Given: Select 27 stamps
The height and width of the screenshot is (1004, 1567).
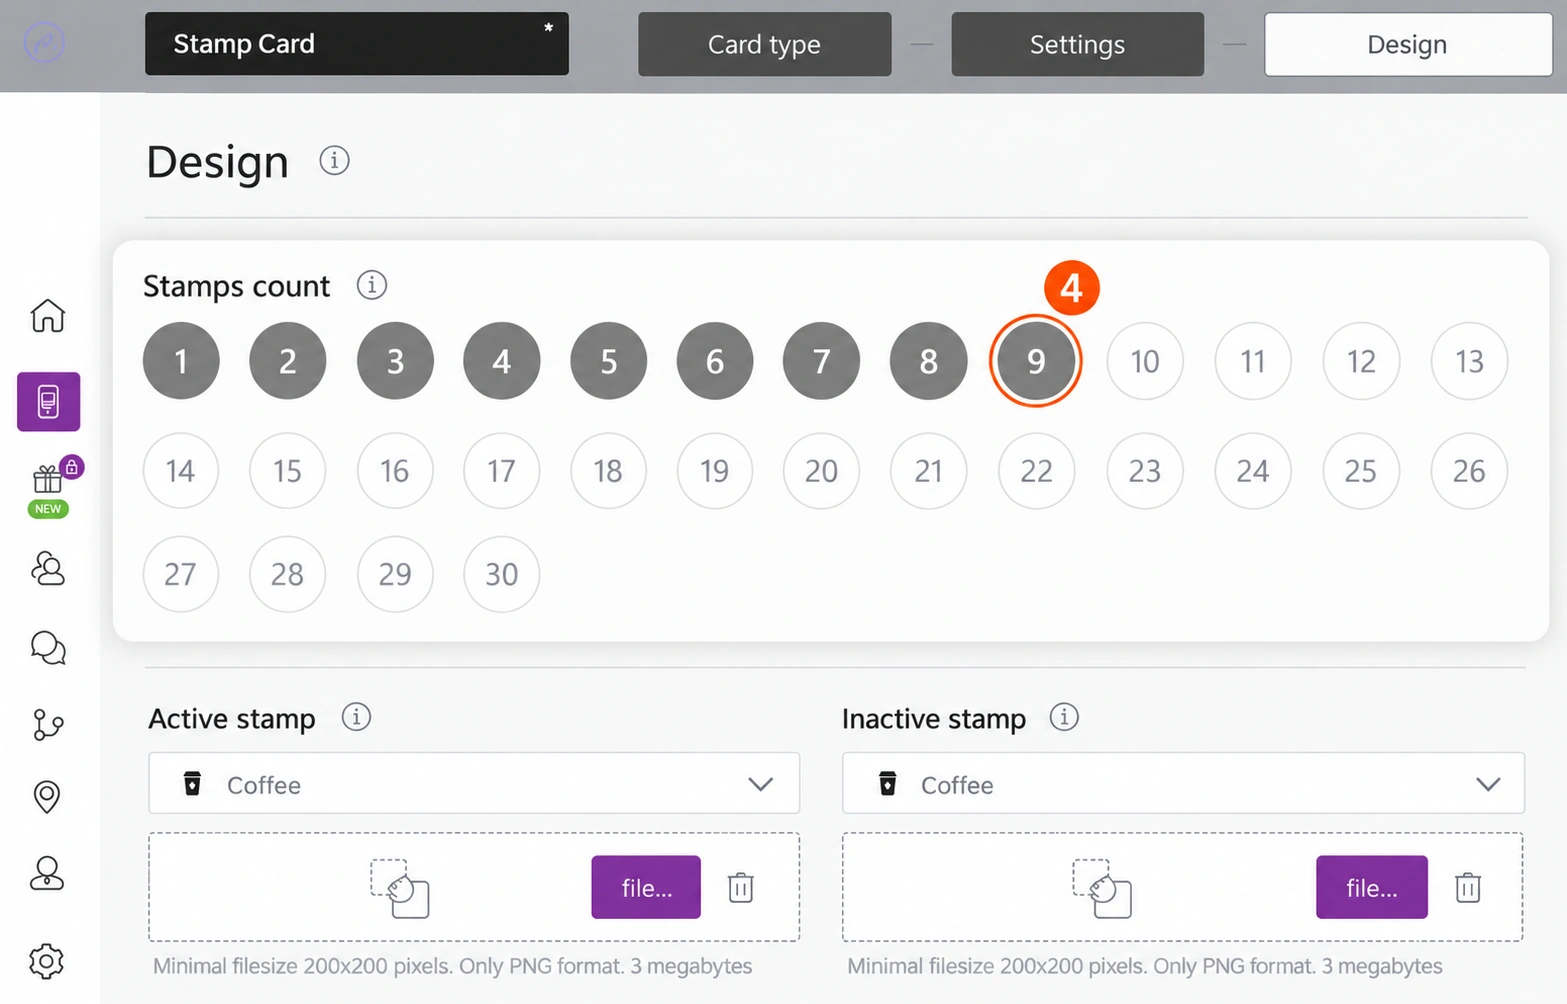Looking at the screenshot, I should pyautogui.click(x=181, y=574).
